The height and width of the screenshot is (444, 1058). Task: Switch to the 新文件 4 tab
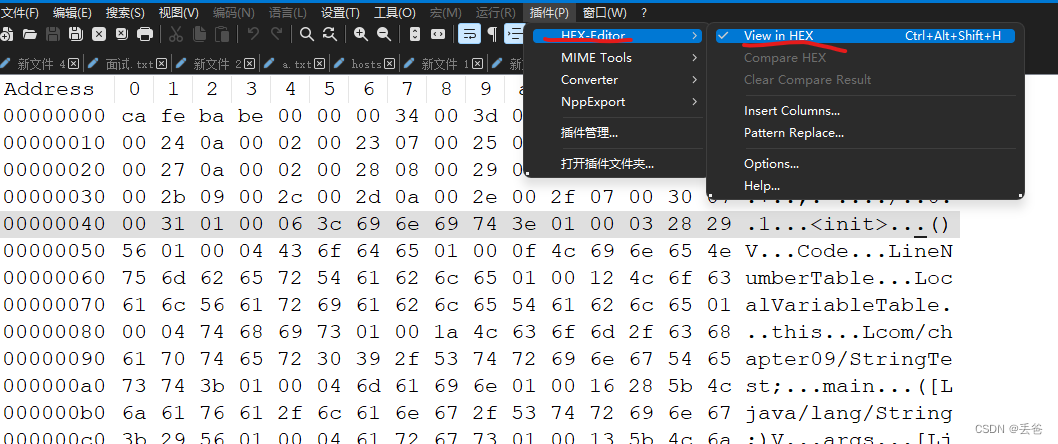tap(40, 64)
